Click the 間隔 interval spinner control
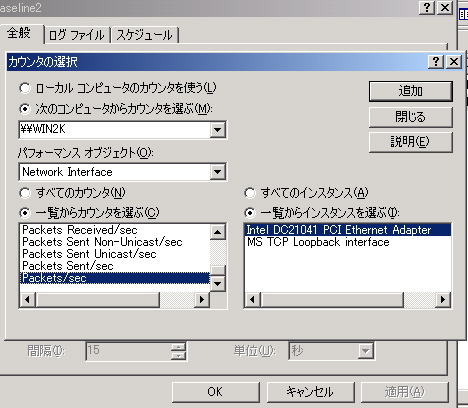 coord(179,351)
